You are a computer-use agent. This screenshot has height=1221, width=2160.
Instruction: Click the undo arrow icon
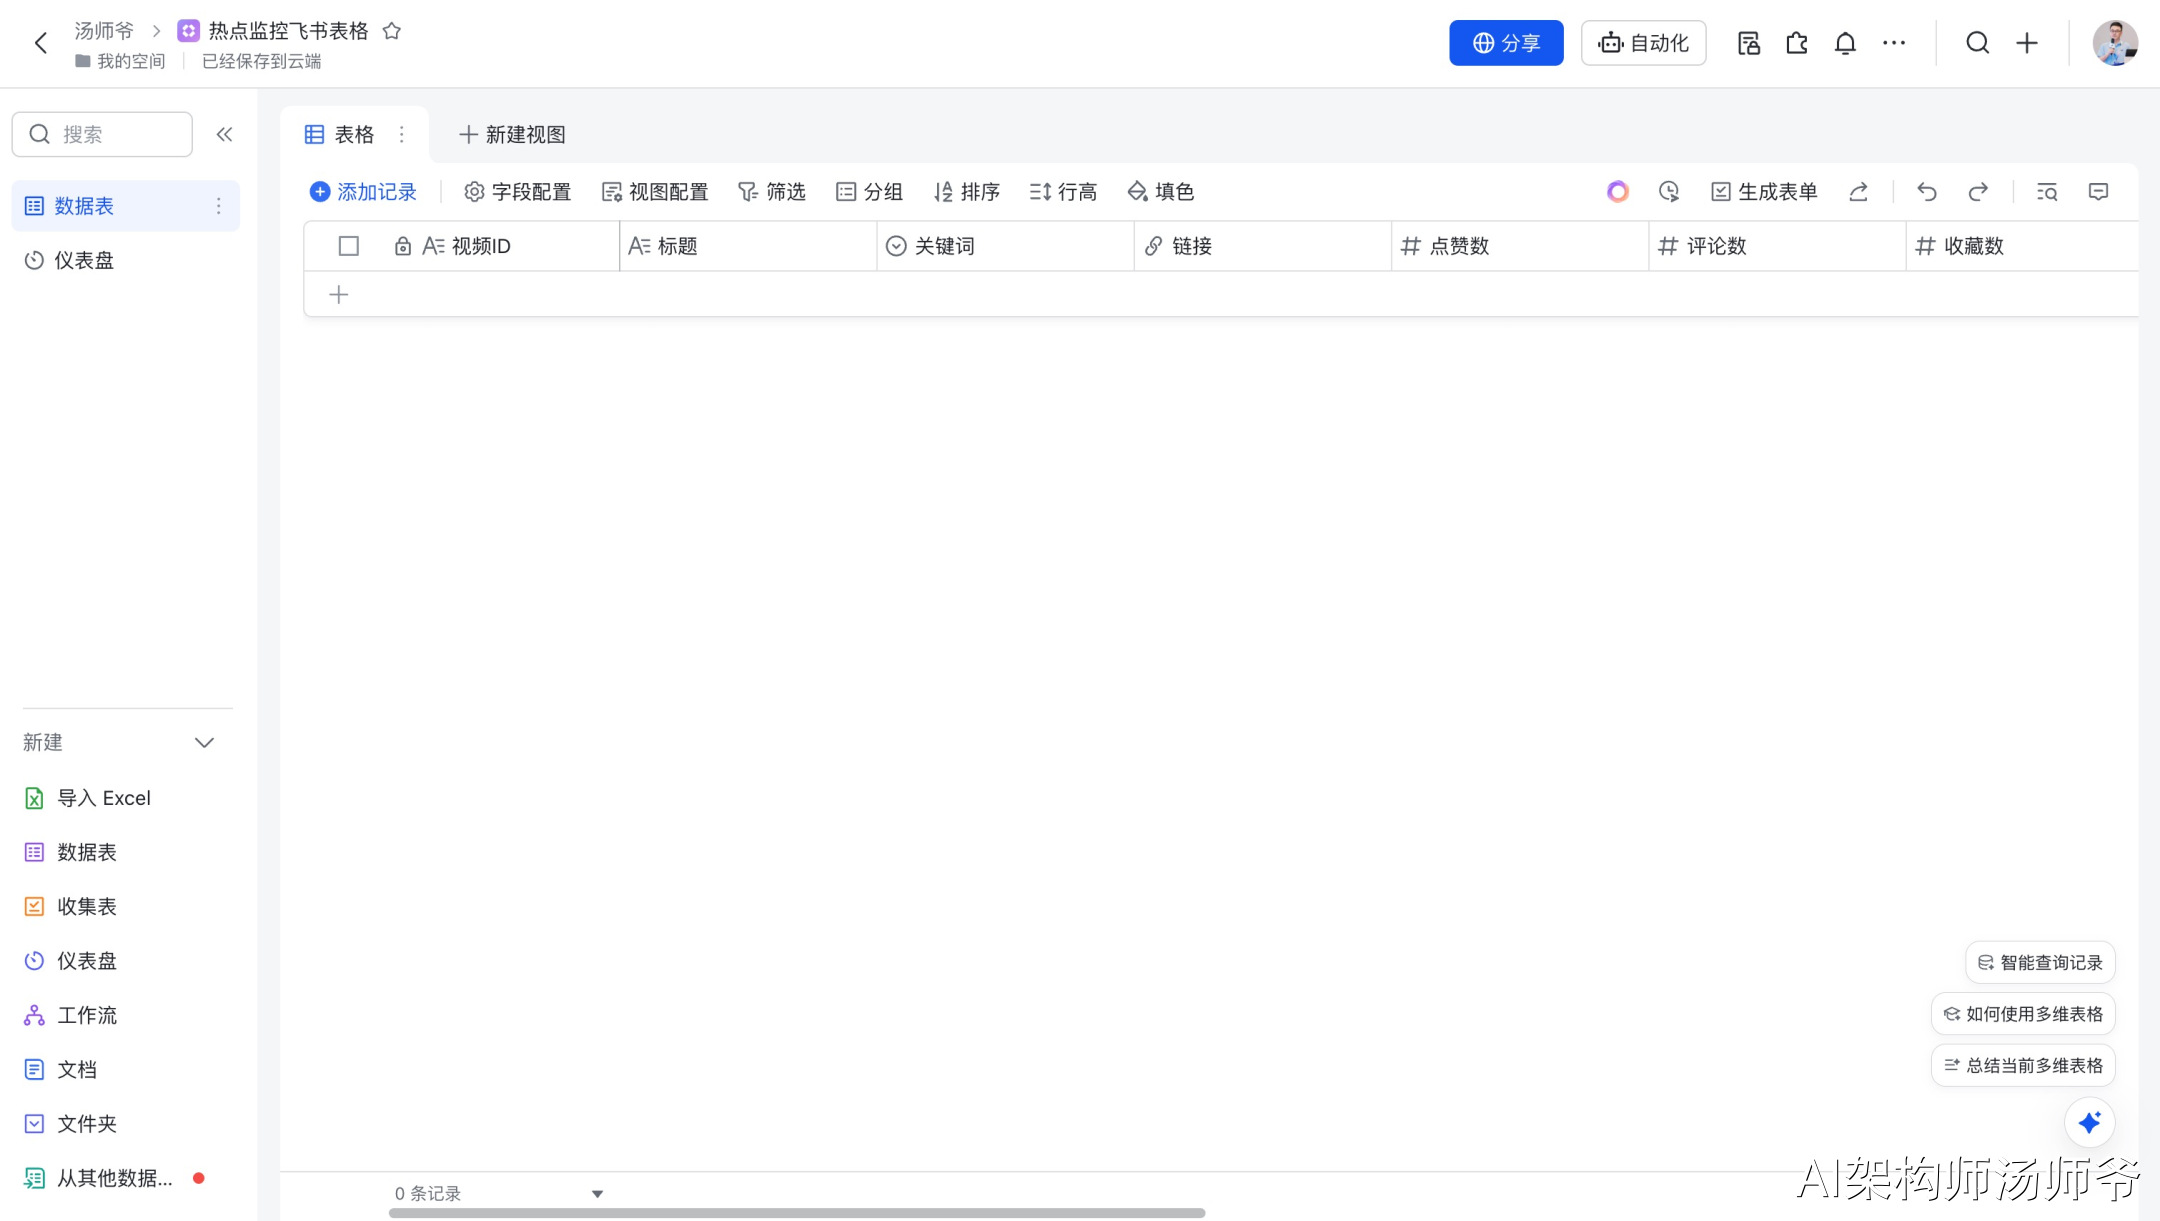click(x=1926, y=192)
